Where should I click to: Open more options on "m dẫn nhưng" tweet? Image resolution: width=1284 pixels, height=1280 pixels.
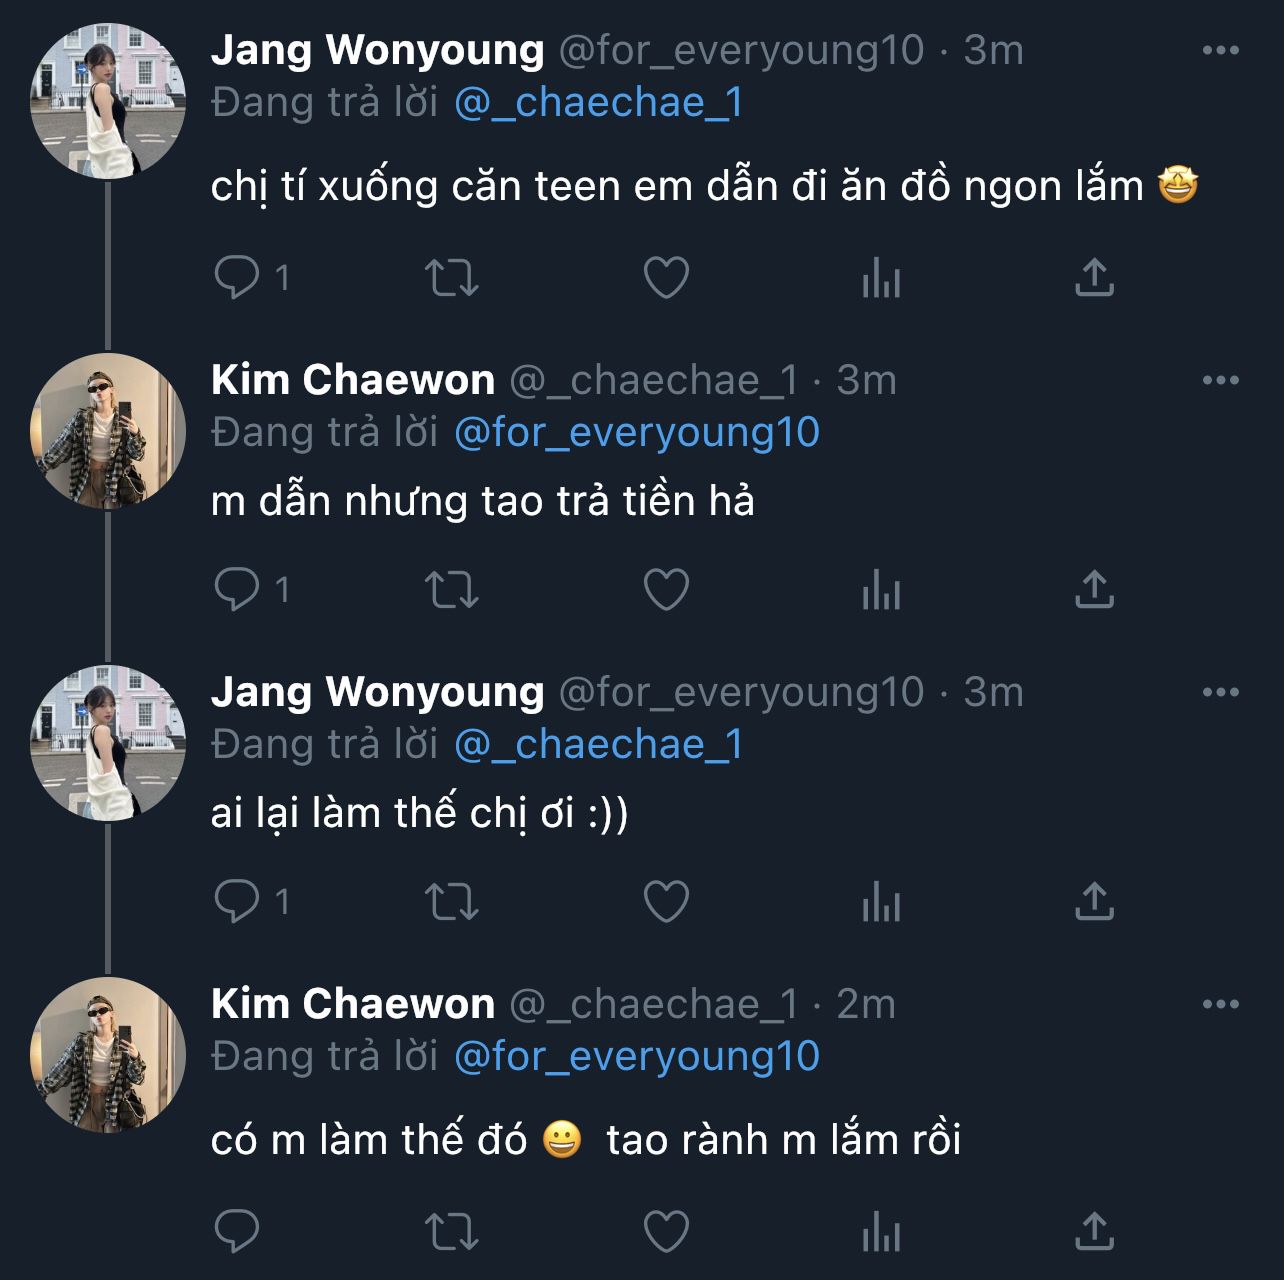(x=1220, y=381)
